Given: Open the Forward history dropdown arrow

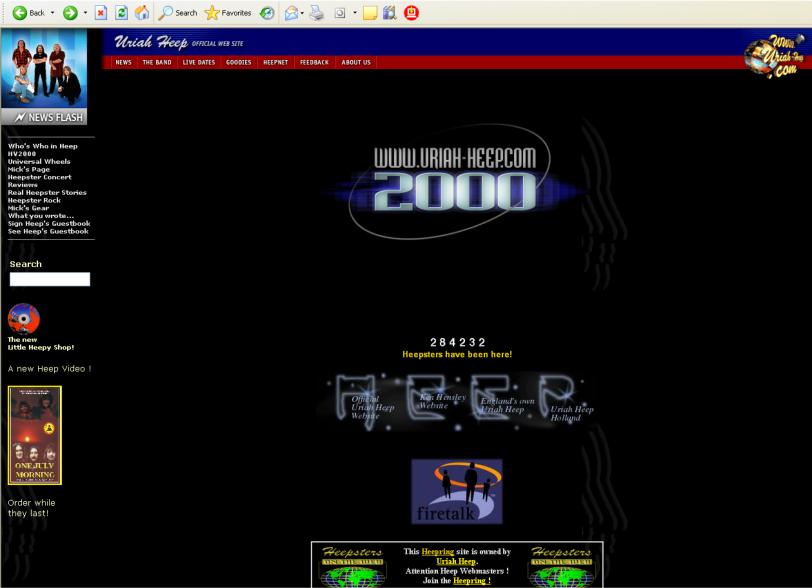Looking at the screenshot, I should (x=85, y=12).
